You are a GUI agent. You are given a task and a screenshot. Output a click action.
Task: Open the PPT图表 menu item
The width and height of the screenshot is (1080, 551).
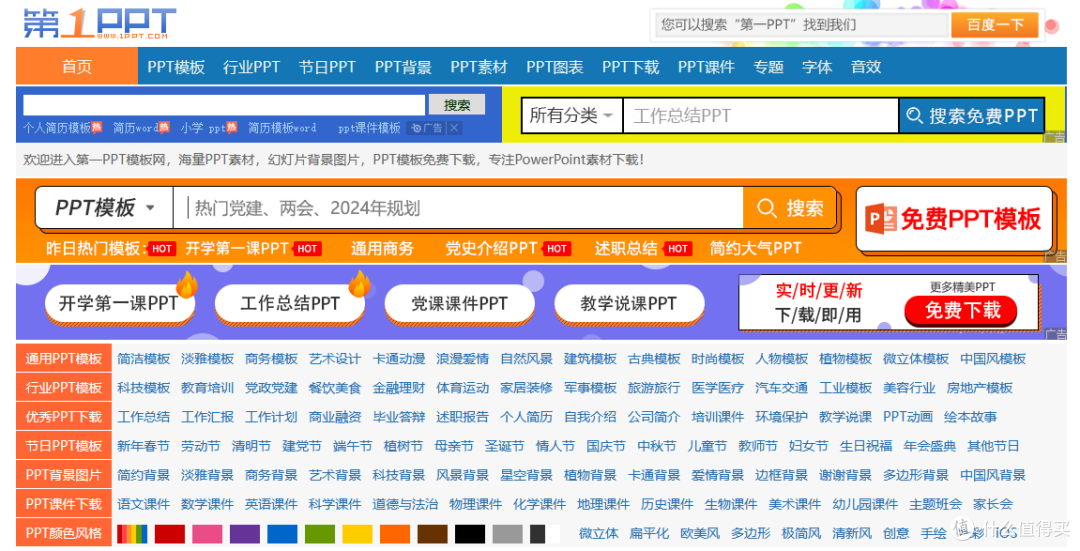click(554, 67)
